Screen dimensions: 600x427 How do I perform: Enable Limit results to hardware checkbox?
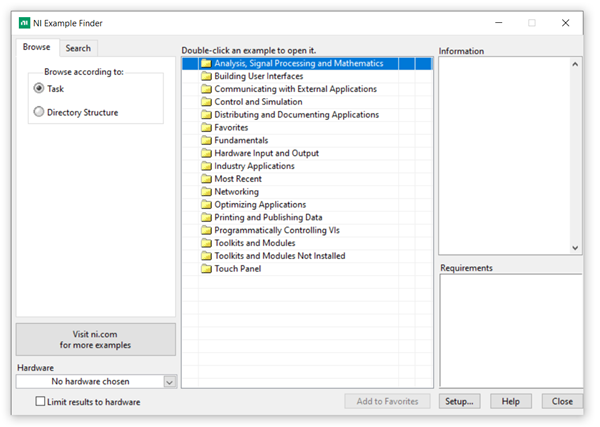click(40, 401)
